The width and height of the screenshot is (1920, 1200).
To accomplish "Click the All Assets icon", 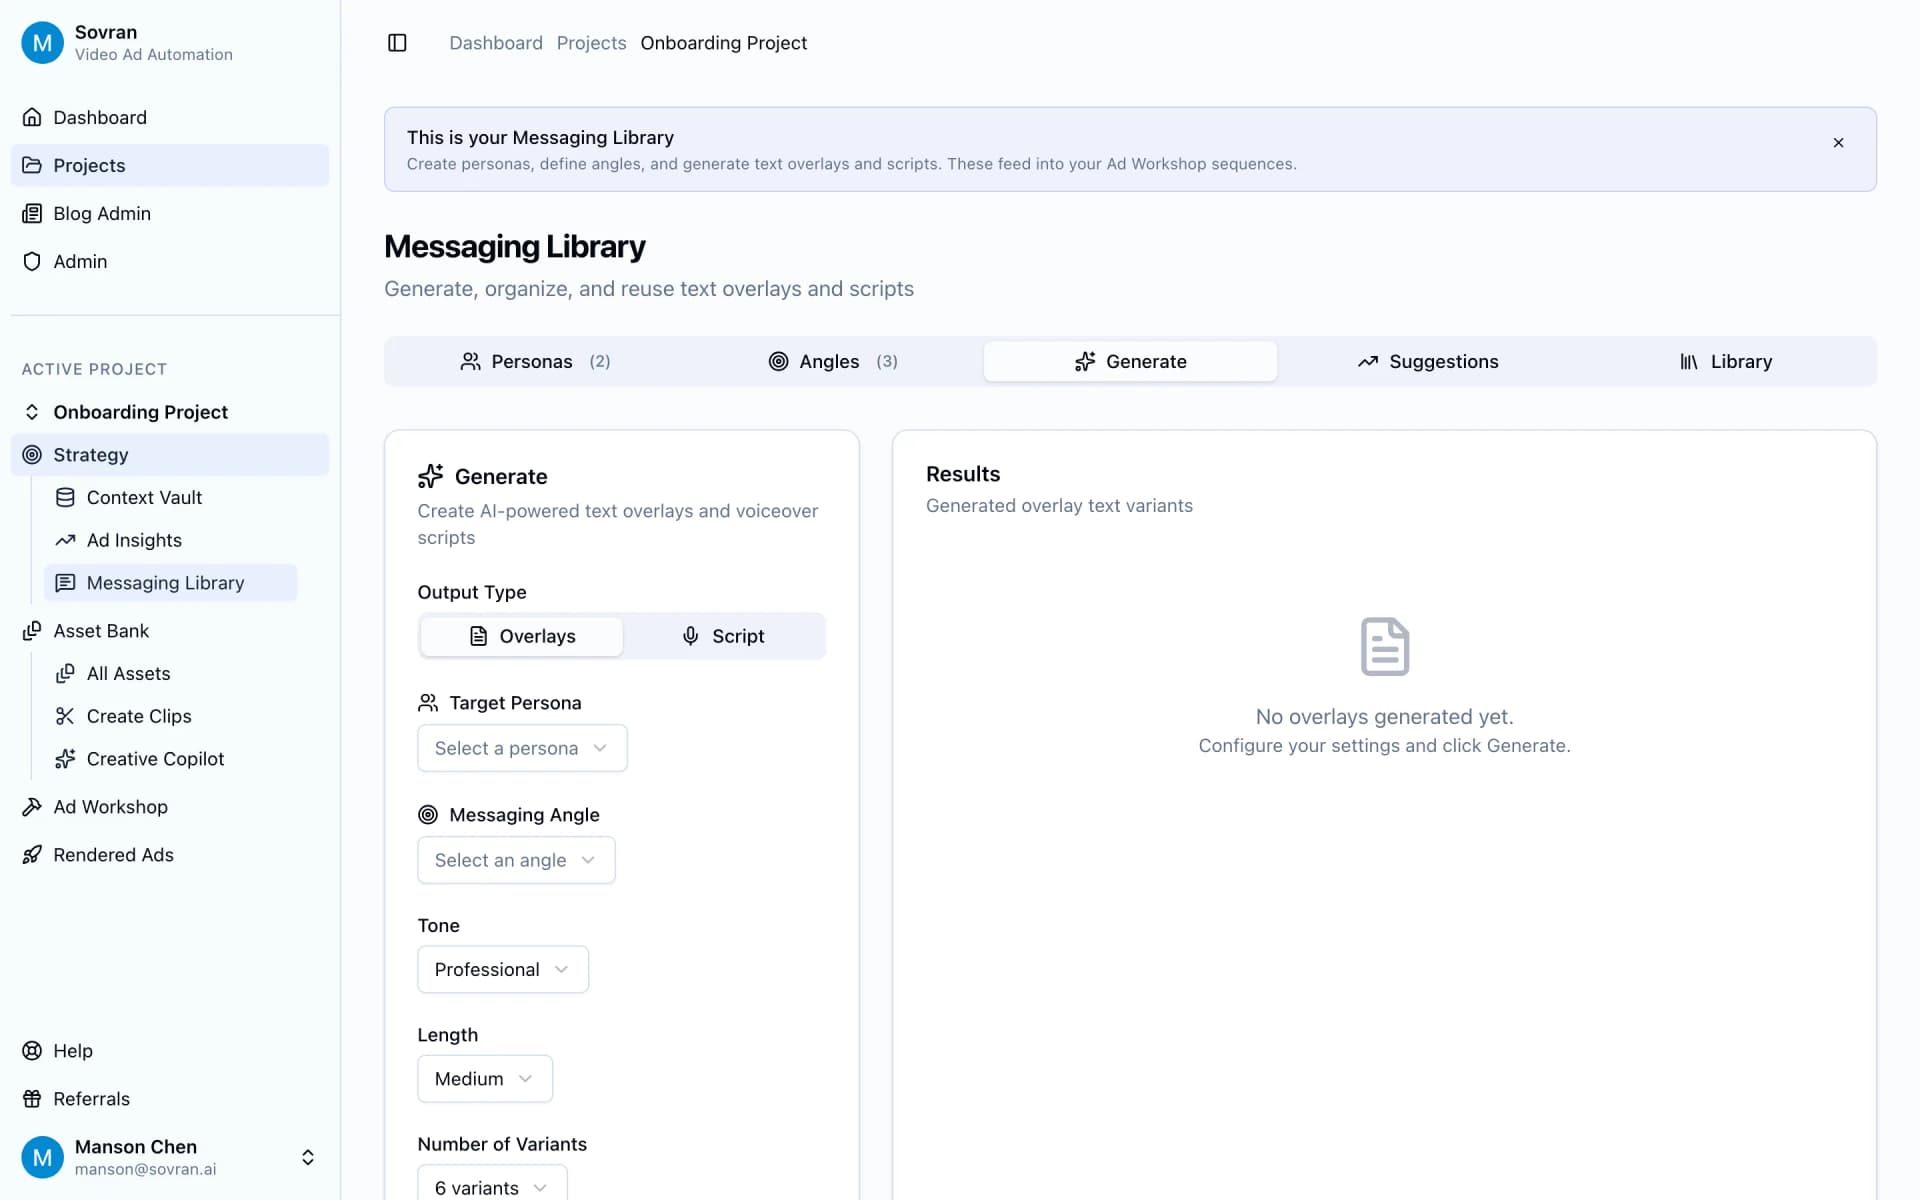I will (65, 673).
